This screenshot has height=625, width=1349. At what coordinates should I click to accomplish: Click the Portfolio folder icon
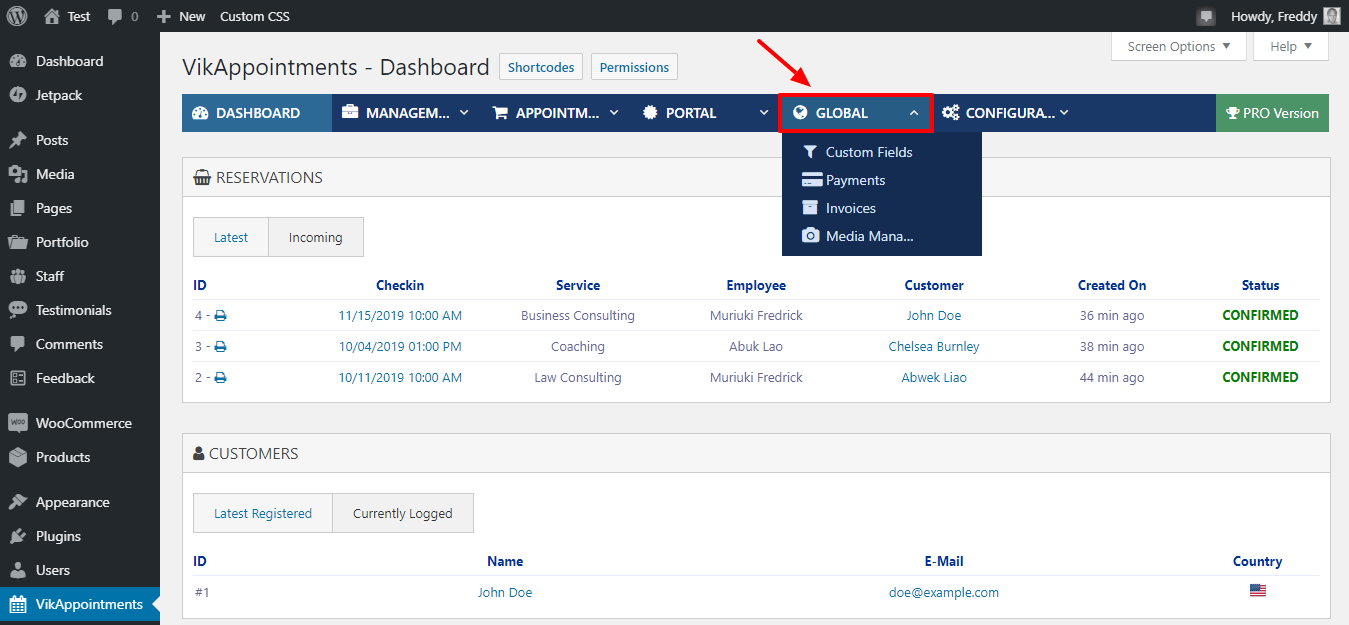(18, 242)
